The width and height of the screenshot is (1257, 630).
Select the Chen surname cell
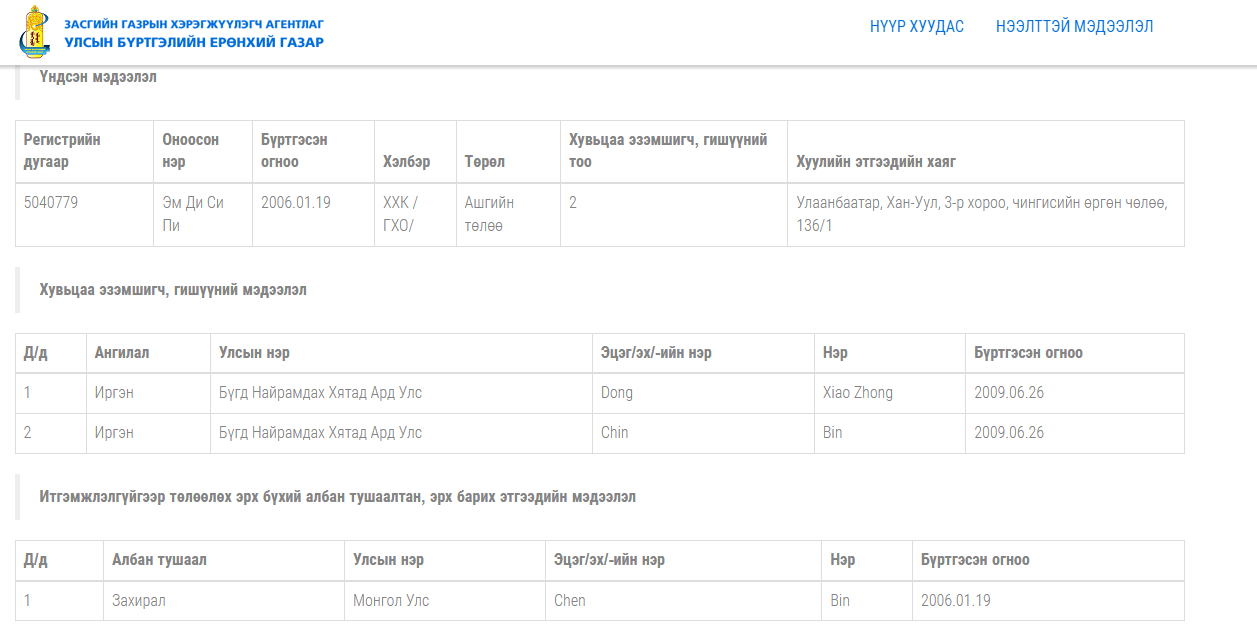coord(569,601)
